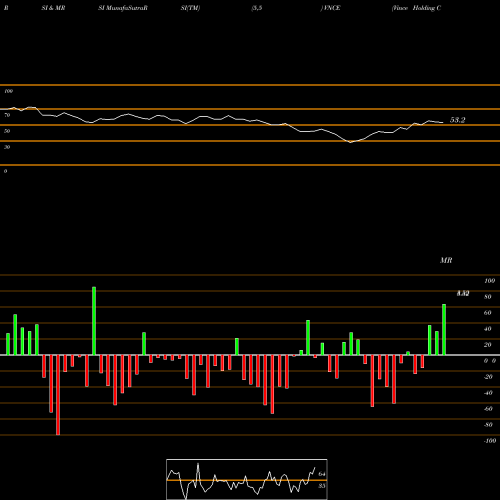This screenshot has height=500, width=500.
Task: Click the 8.32 value beside MR chart
Action: click(x=463, y=293)
